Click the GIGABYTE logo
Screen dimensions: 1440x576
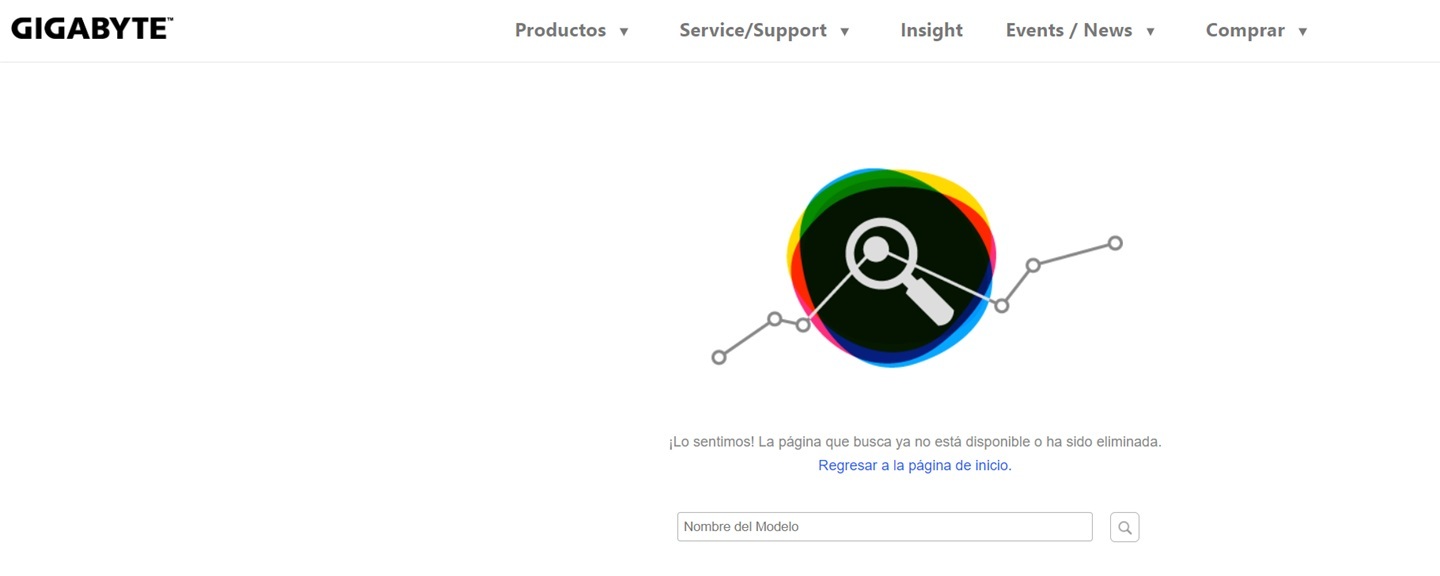coord(92,29)
